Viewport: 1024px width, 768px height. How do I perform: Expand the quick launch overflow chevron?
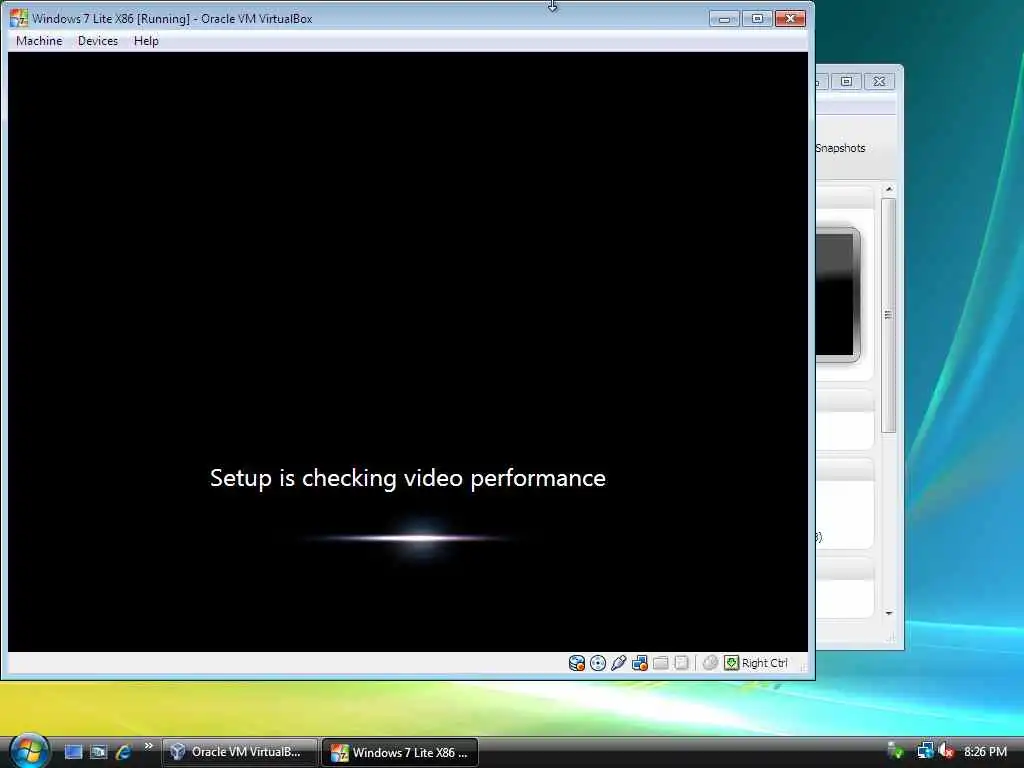148,746
